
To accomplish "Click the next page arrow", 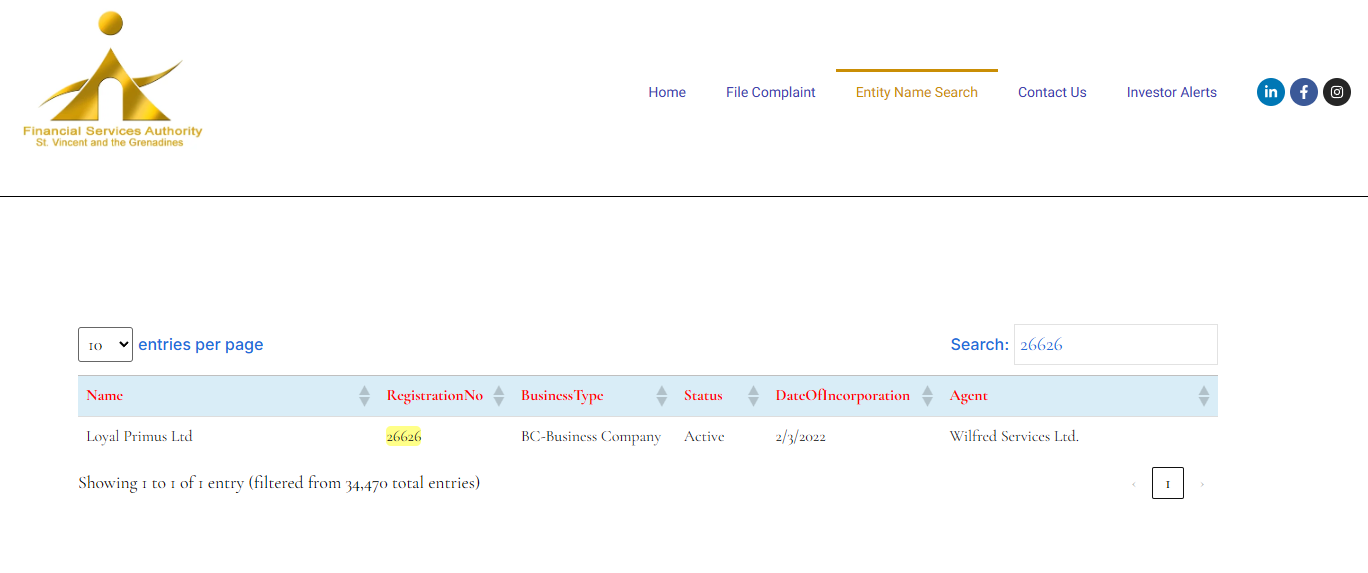I will (1202, 484).
